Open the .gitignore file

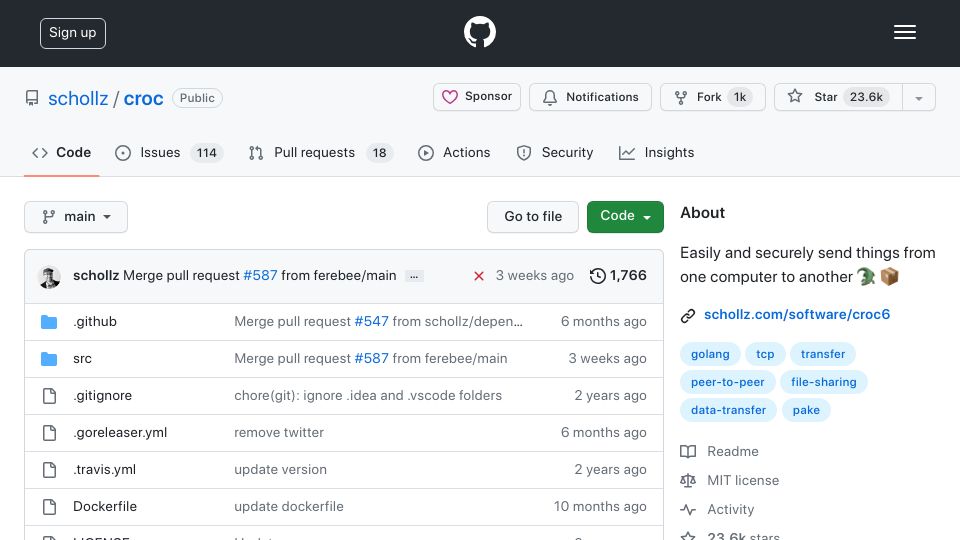click(102, 396)
